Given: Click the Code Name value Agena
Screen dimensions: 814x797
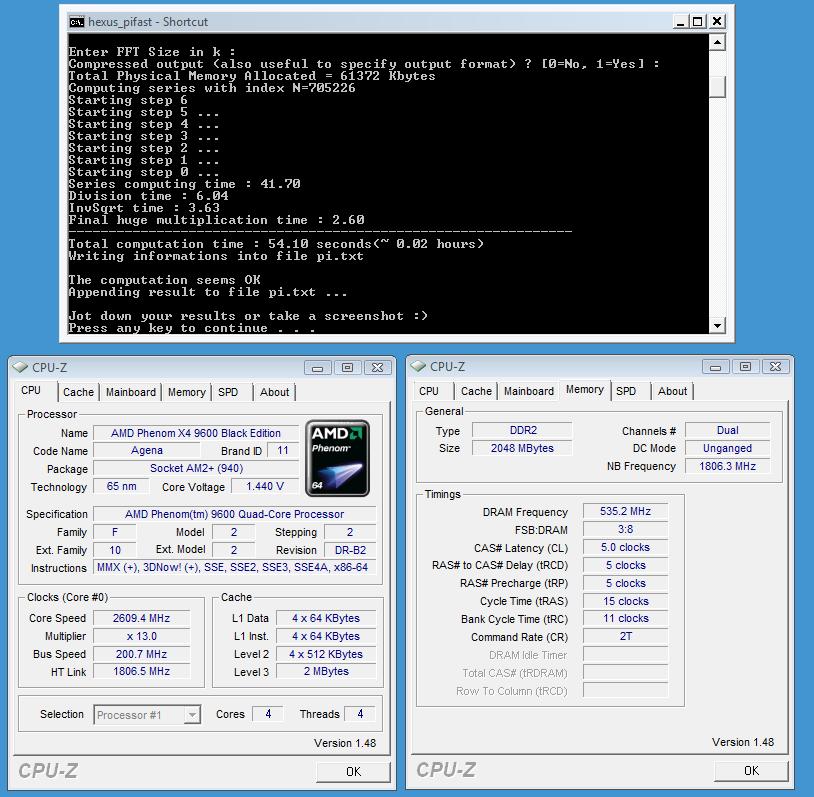Looking at the screenshot, I should (147, 450).
